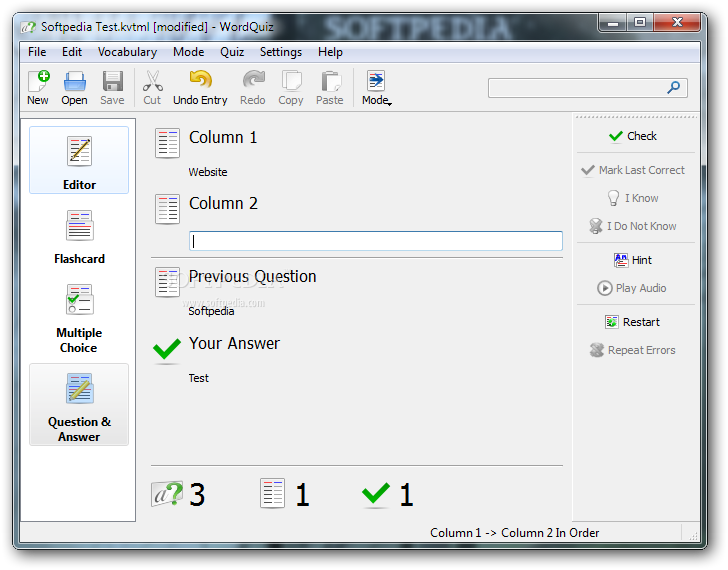Click the search magnifier icon
728x570 pixels.
(674, 87)
